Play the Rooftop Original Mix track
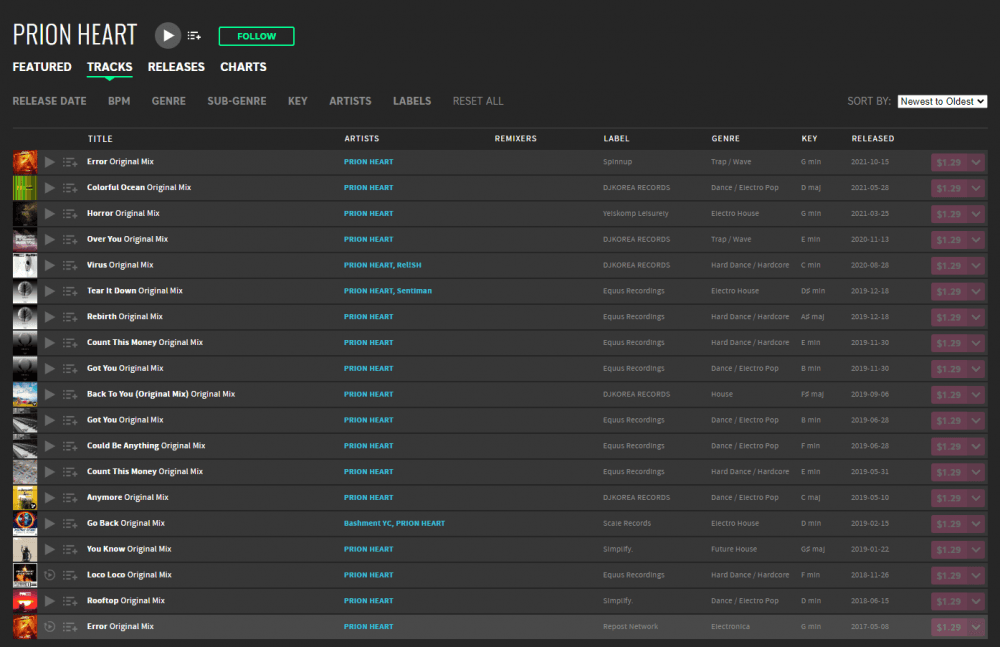1000x647 pixels. (50, 601)
